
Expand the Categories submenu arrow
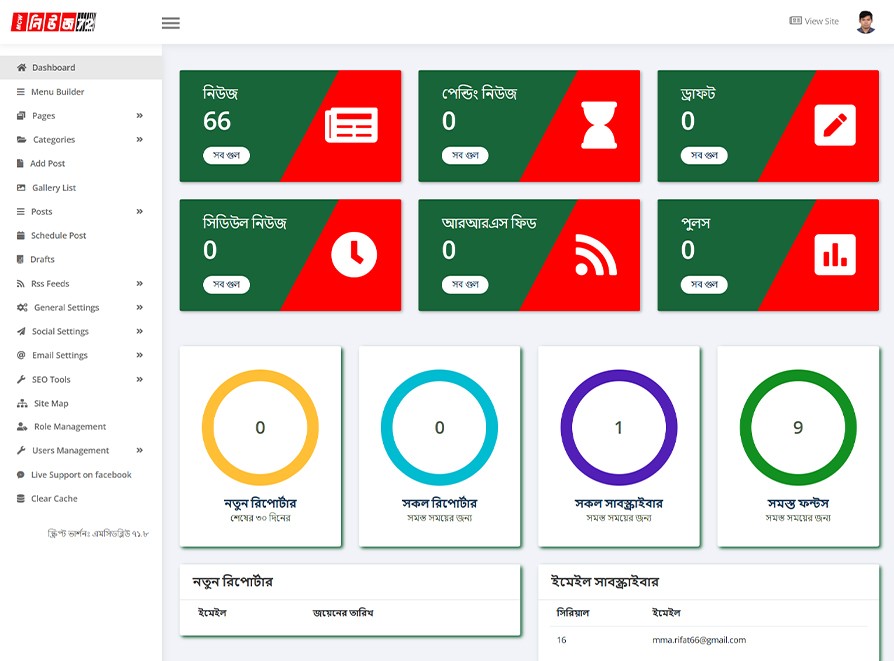tap(140, 140)
